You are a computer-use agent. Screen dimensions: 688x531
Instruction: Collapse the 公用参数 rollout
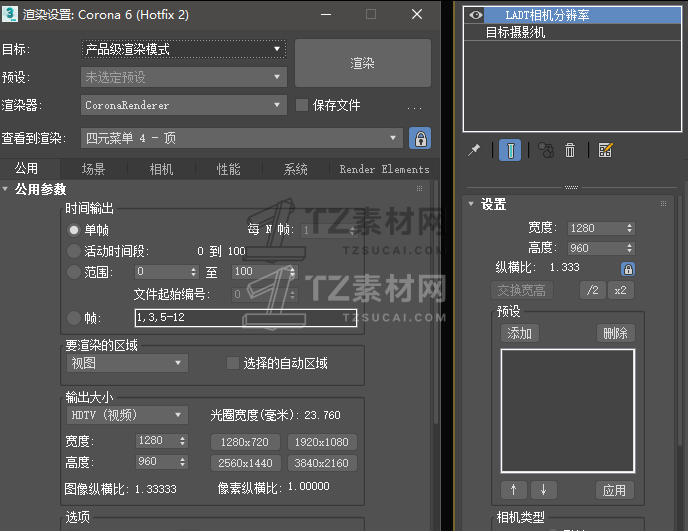click(5, 189)
